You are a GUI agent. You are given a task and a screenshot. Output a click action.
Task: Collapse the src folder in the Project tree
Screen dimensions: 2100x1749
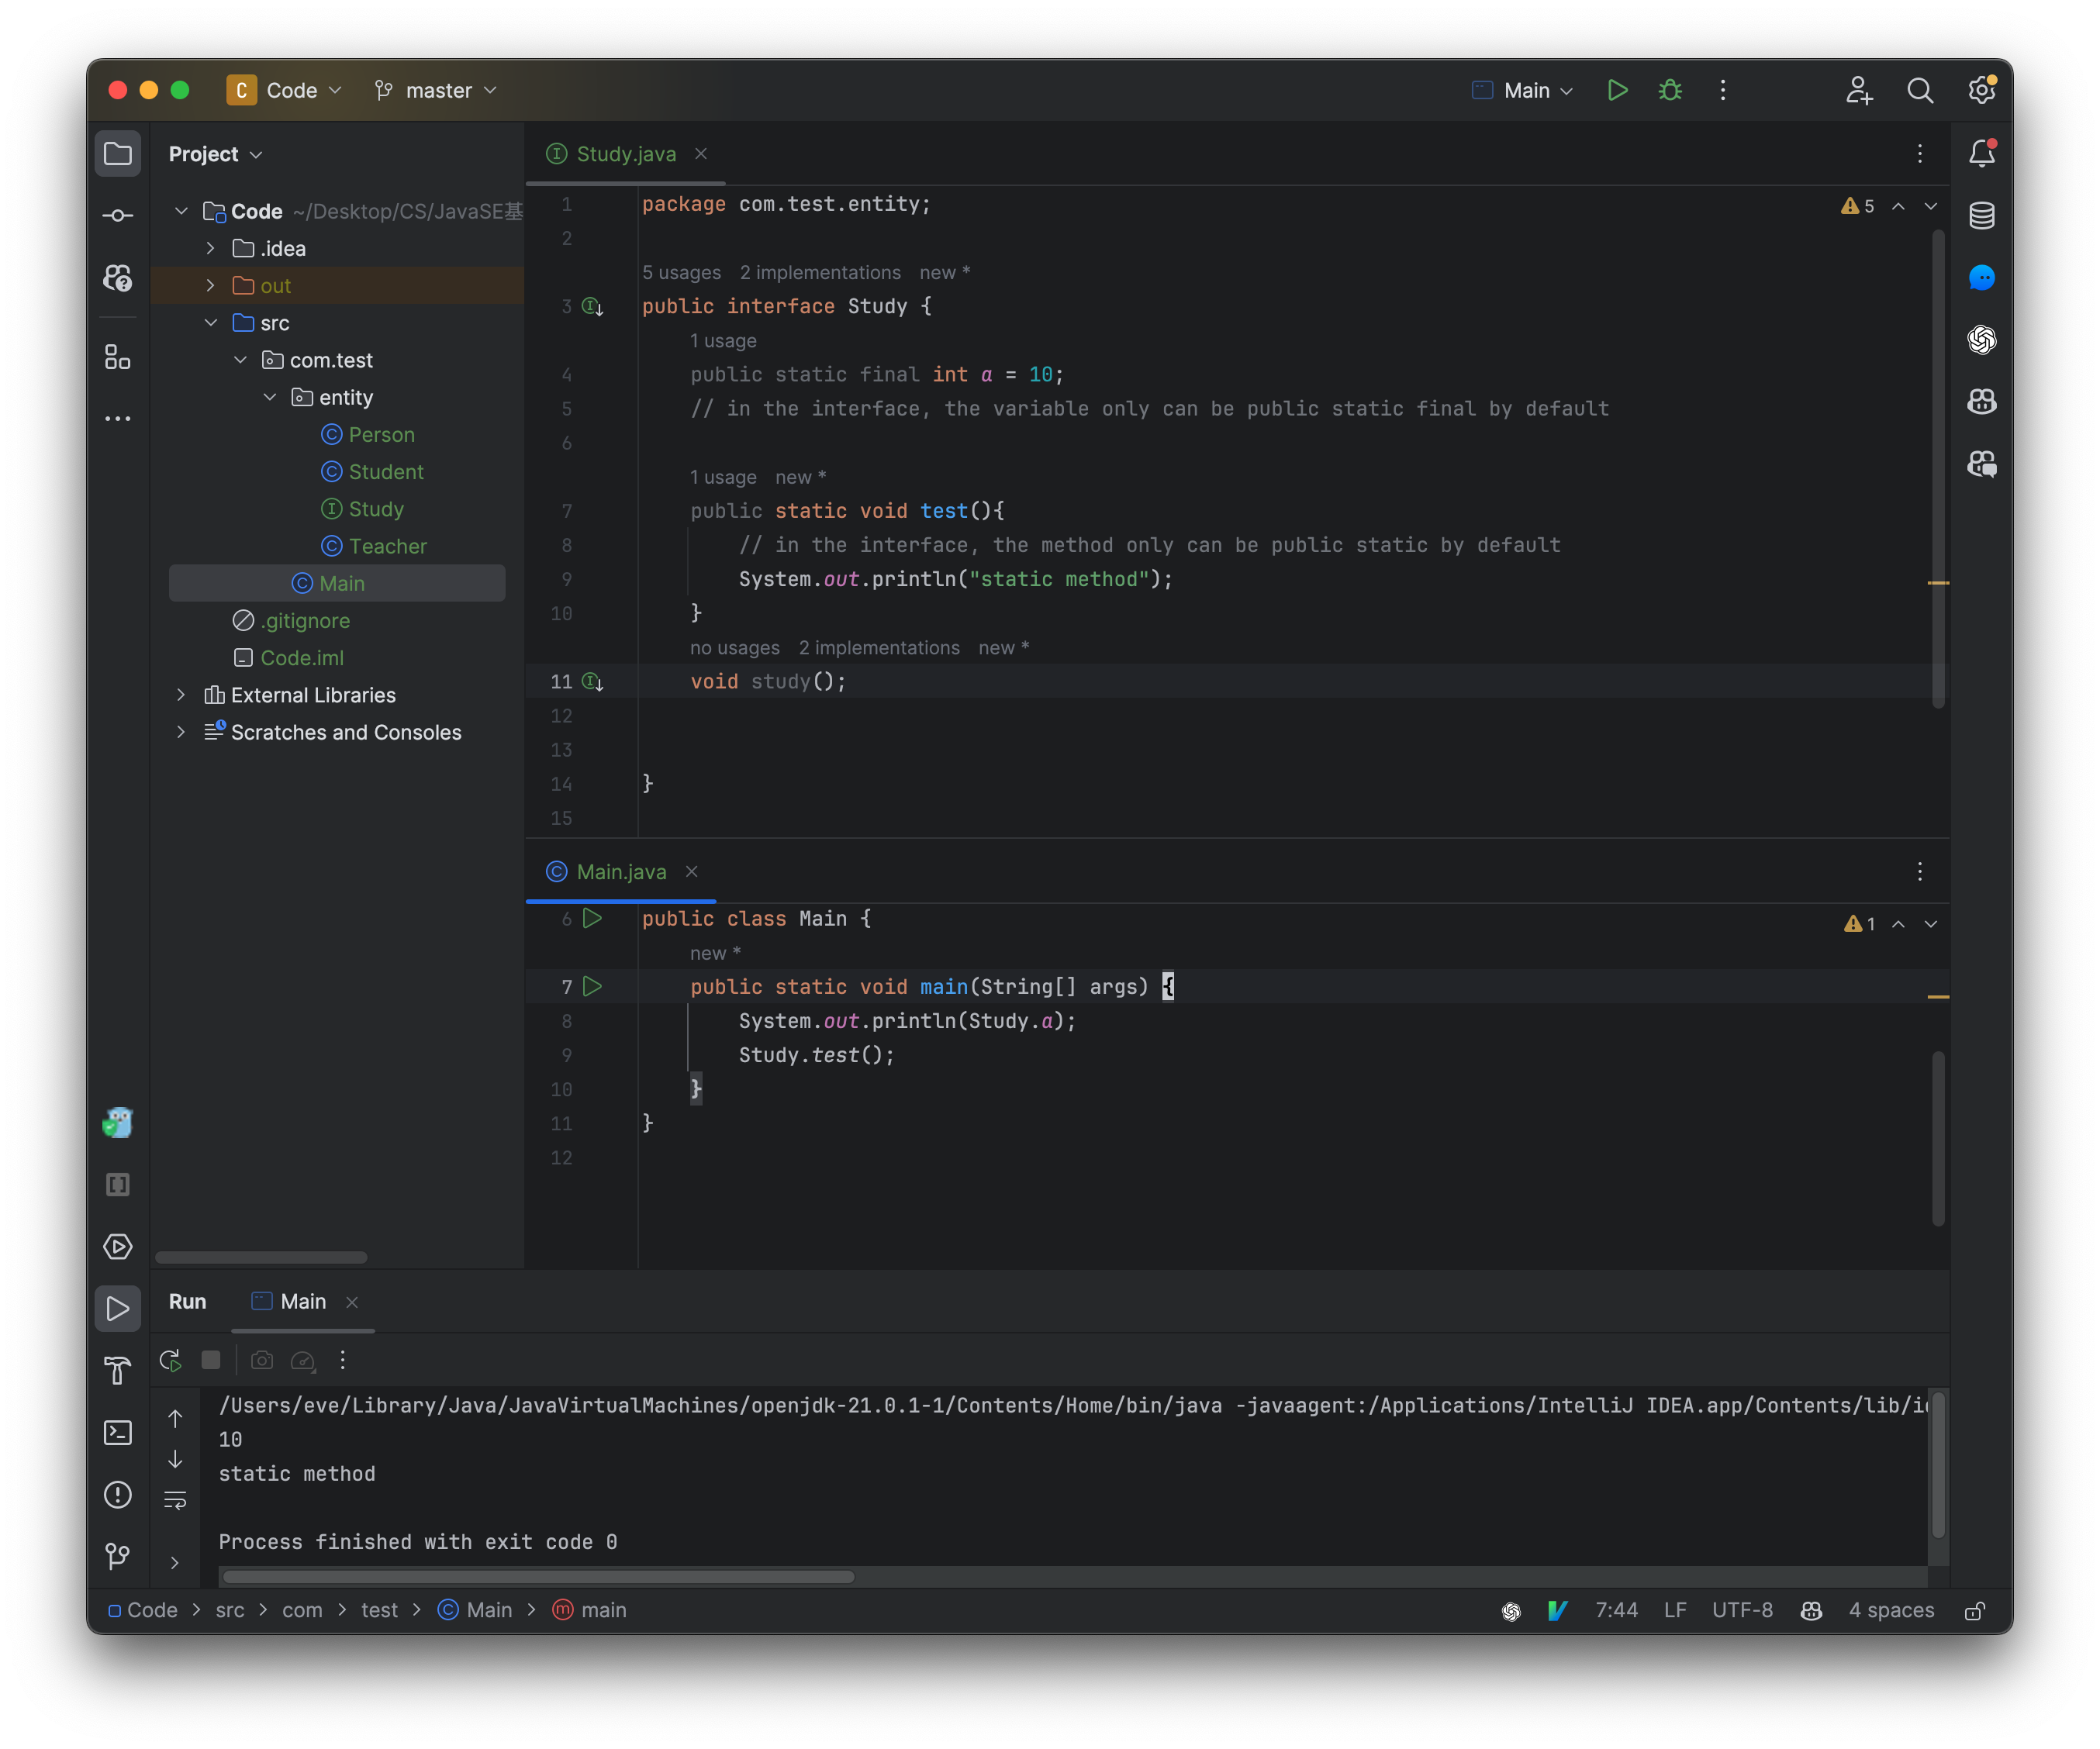[x=211, y=322]
